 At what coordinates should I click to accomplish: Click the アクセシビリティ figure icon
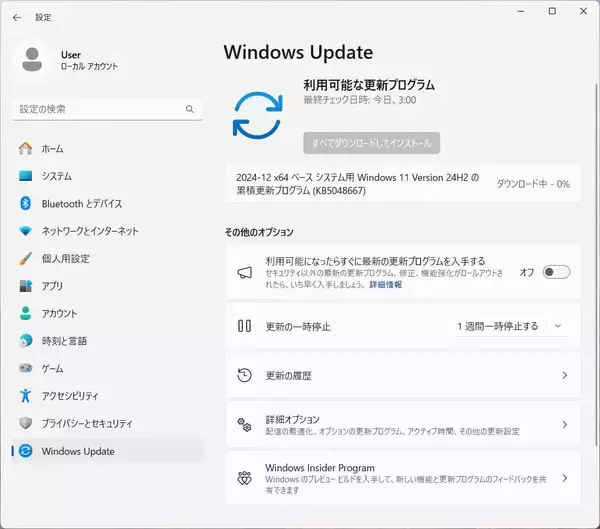(26, 396)
